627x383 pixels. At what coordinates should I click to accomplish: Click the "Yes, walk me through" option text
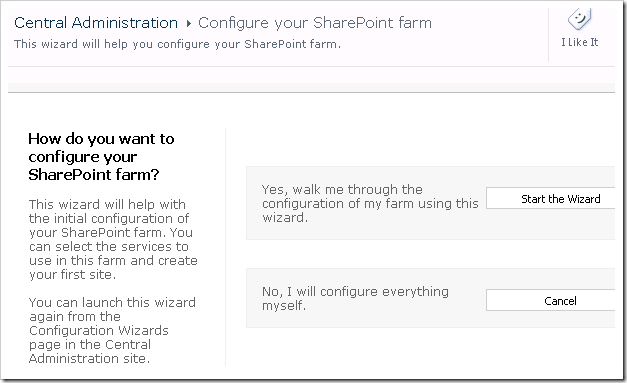point(370,203)
